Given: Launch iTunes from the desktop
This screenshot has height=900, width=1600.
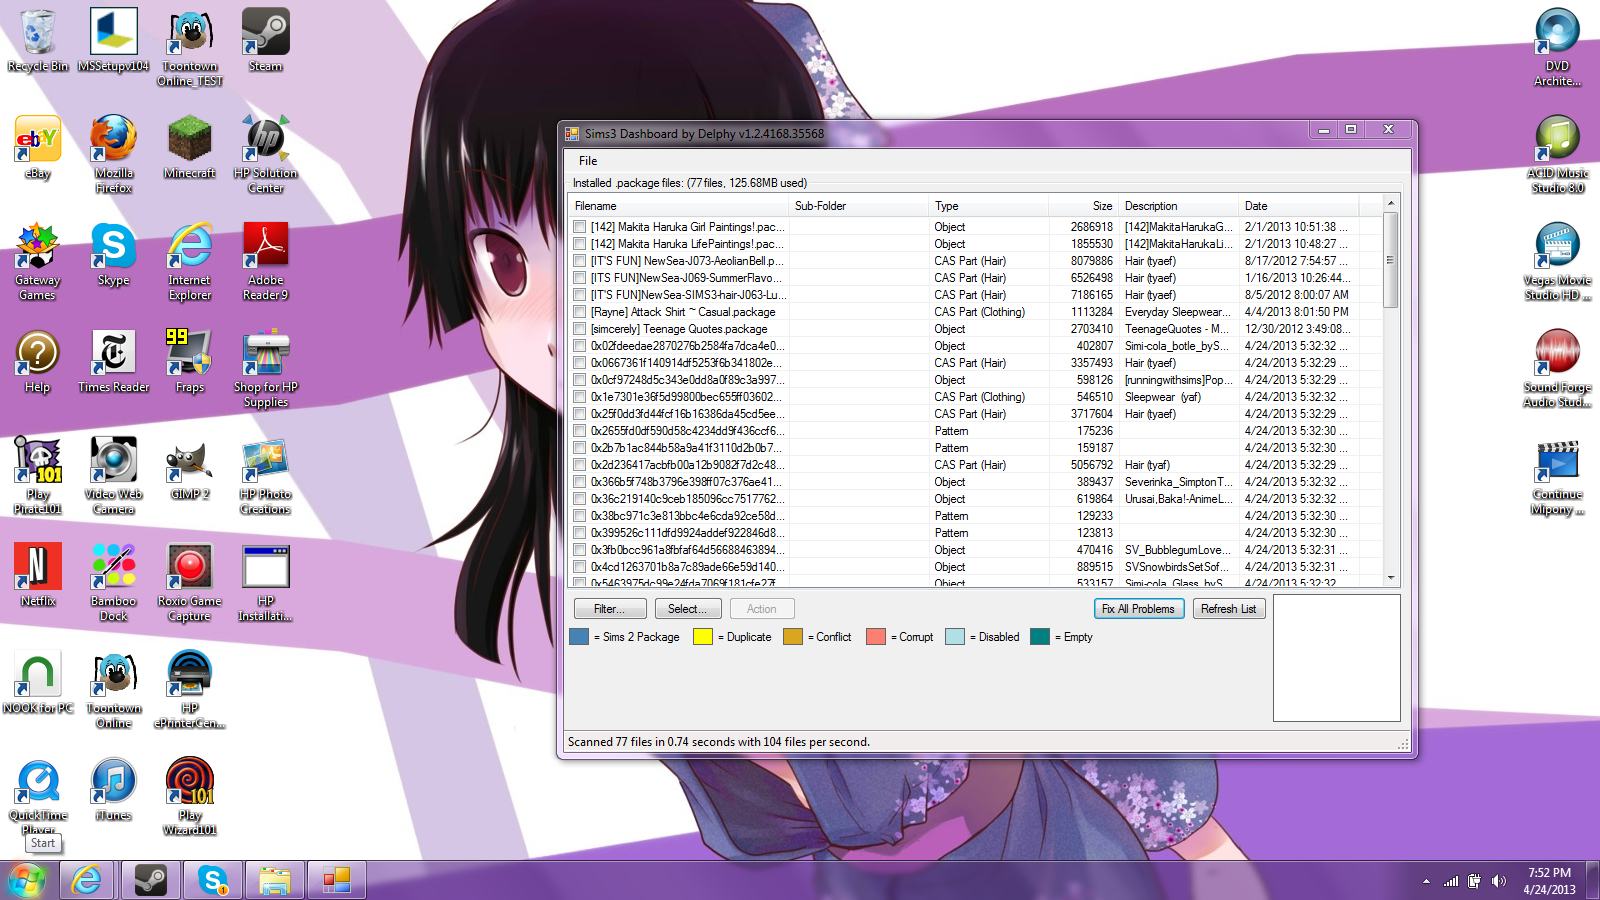Looking at the screenshot, I should (114, 789).
